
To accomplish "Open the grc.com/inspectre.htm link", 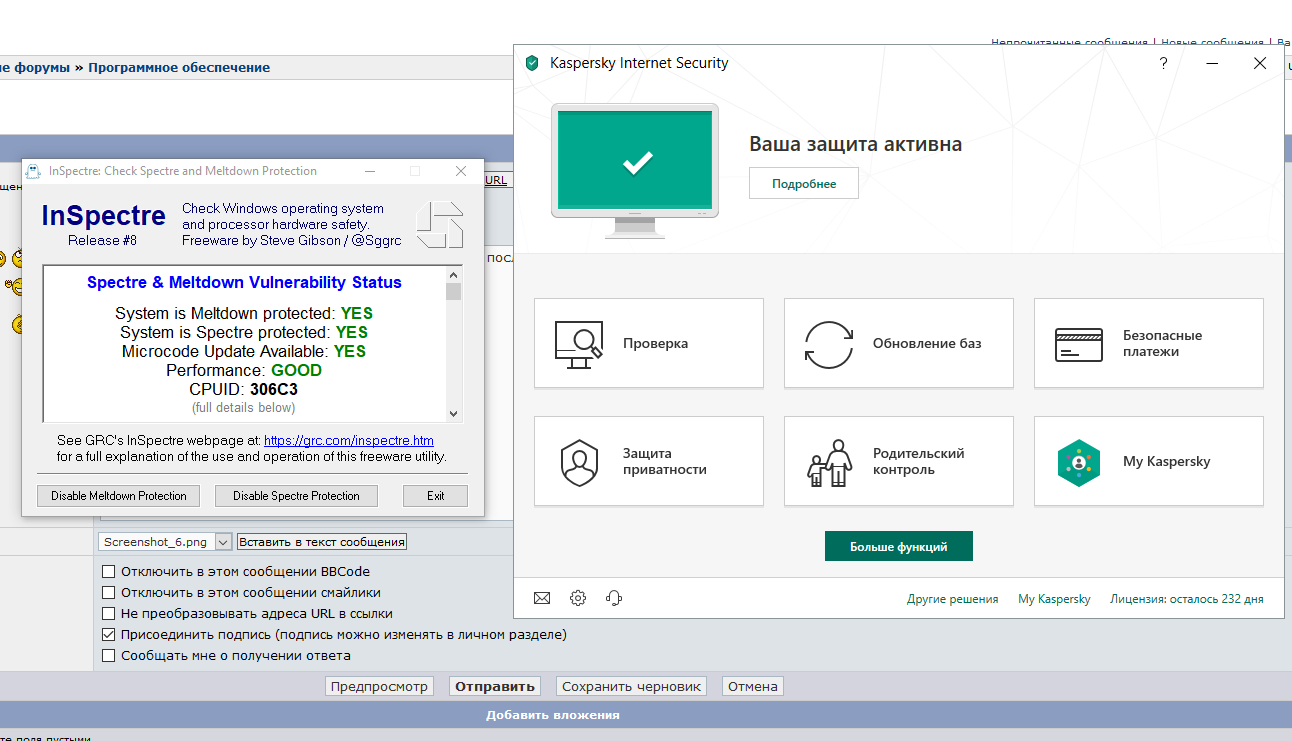I will [x=349, y=440].
